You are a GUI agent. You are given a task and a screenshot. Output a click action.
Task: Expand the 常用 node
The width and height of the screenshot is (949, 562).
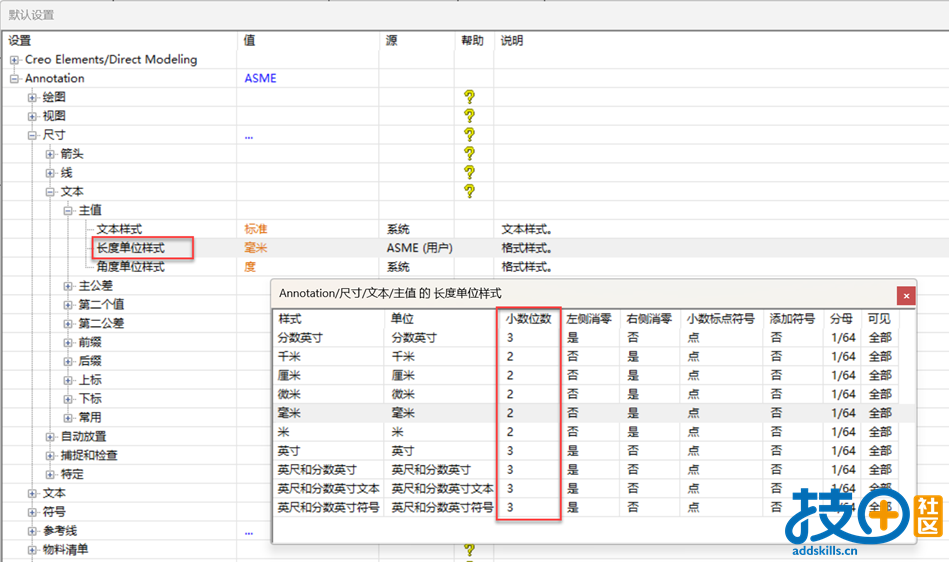pos(68,418)
